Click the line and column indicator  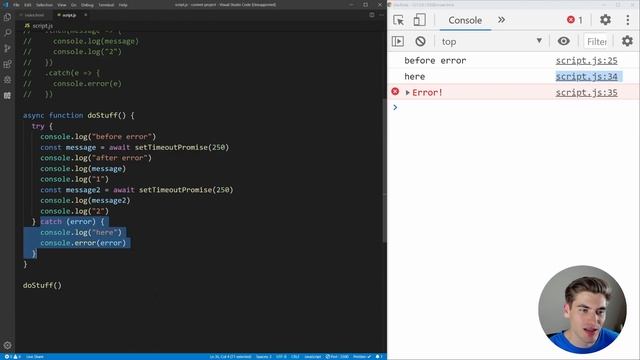(230, 357)
